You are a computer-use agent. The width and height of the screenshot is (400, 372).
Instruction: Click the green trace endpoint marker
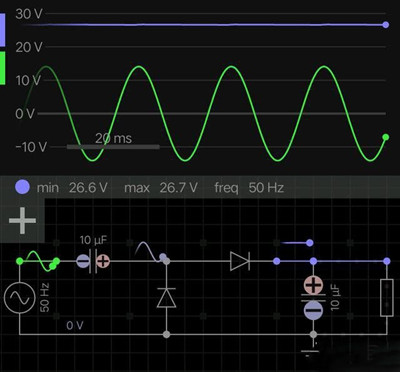[x=386, y=137]
